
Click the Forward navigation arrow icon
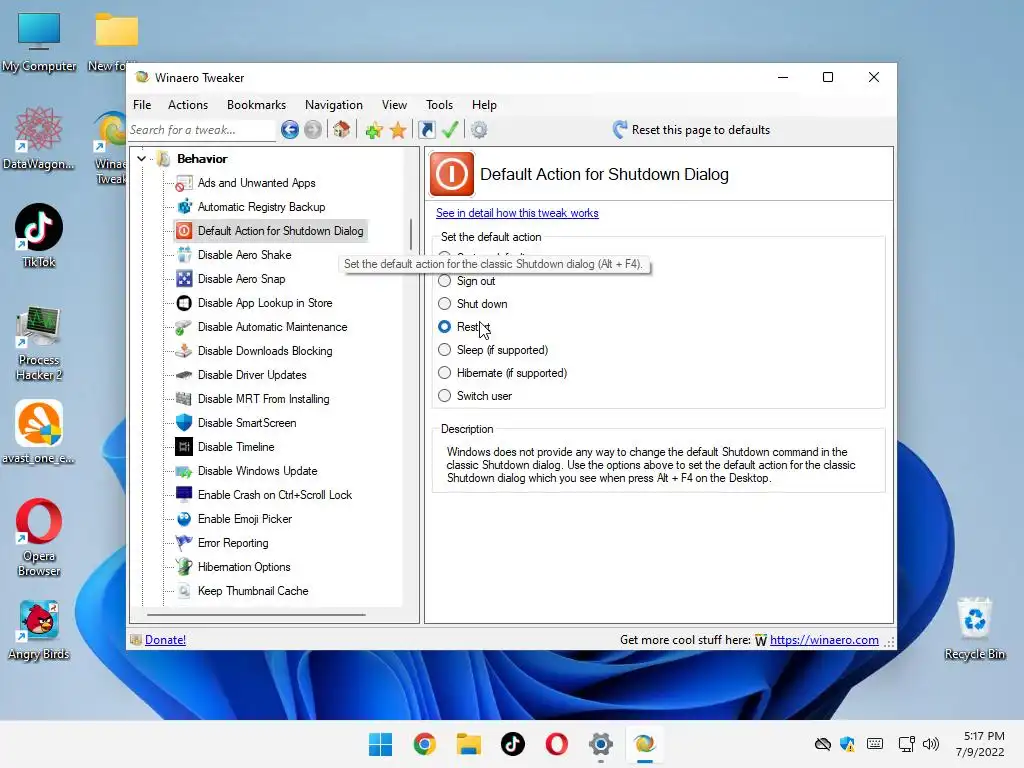(313, 130)
